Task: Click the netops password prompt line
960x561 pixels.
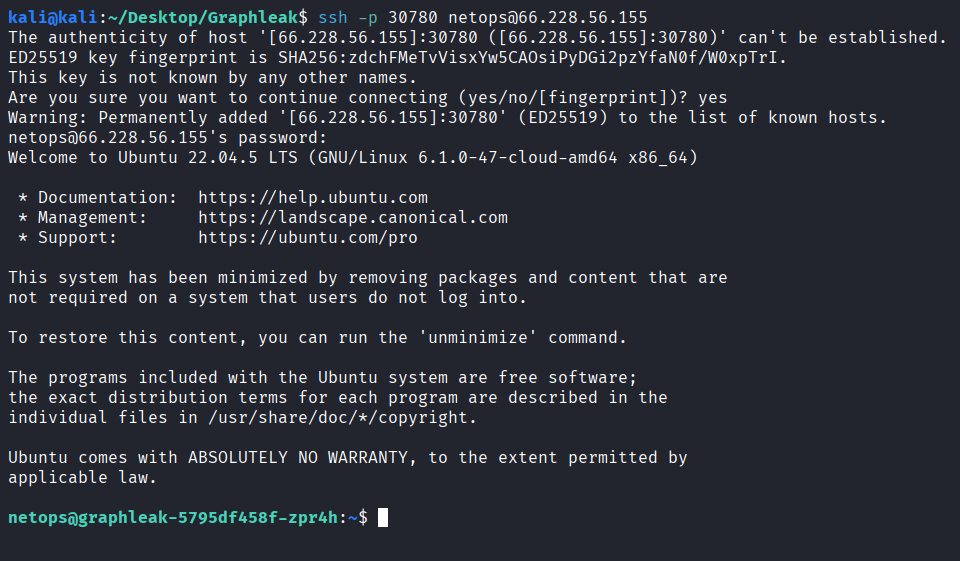Action: (168, 138)
